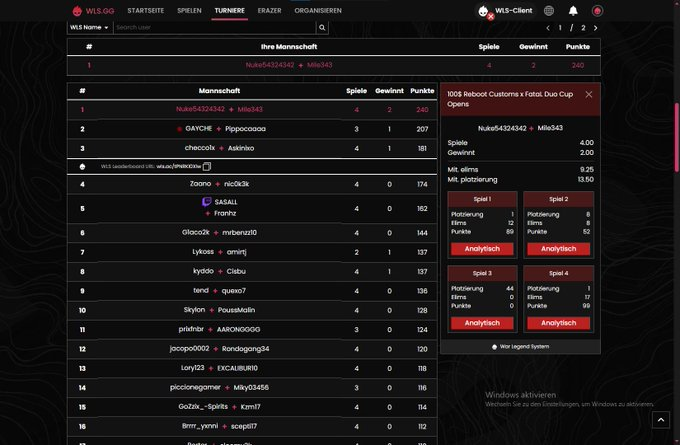Image resolution: width=680 pixels, height=445 pixels.
Task: Select the Lory123 + EXCALIBUR10 team row
Action: (252, 368)
